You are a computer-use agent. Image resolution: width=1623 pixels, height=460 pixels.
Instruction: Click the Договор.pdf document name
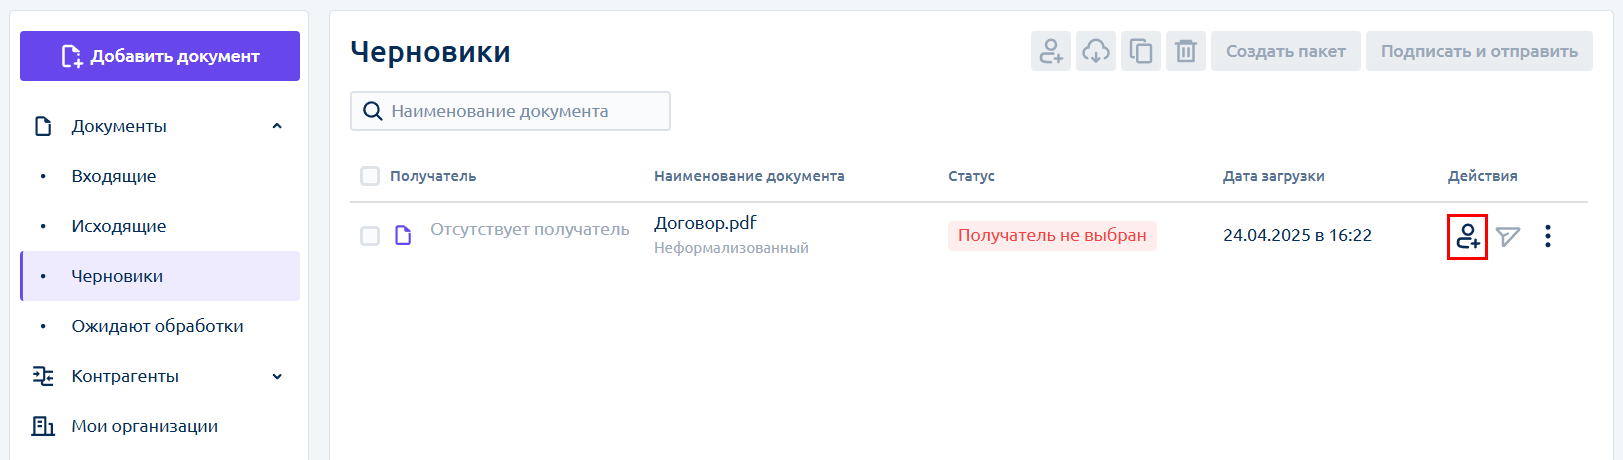pos(705,223)
